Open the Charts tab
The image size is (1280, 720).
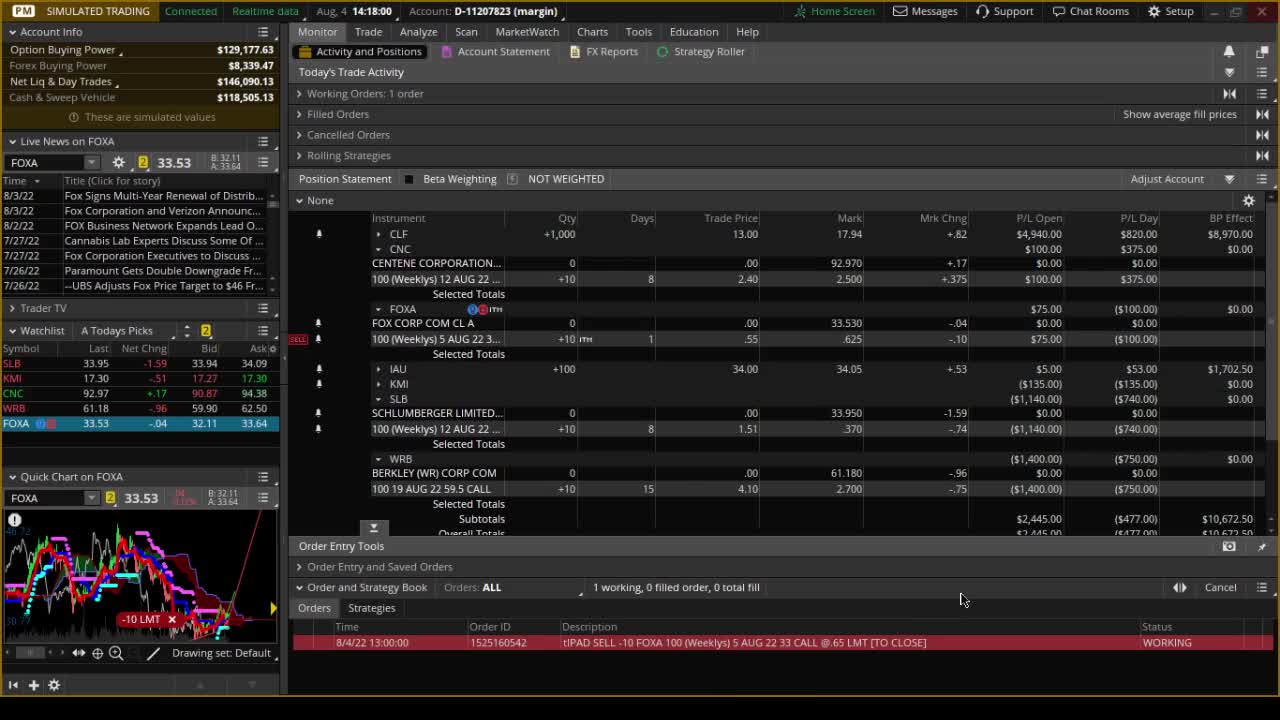pos(592,32)
